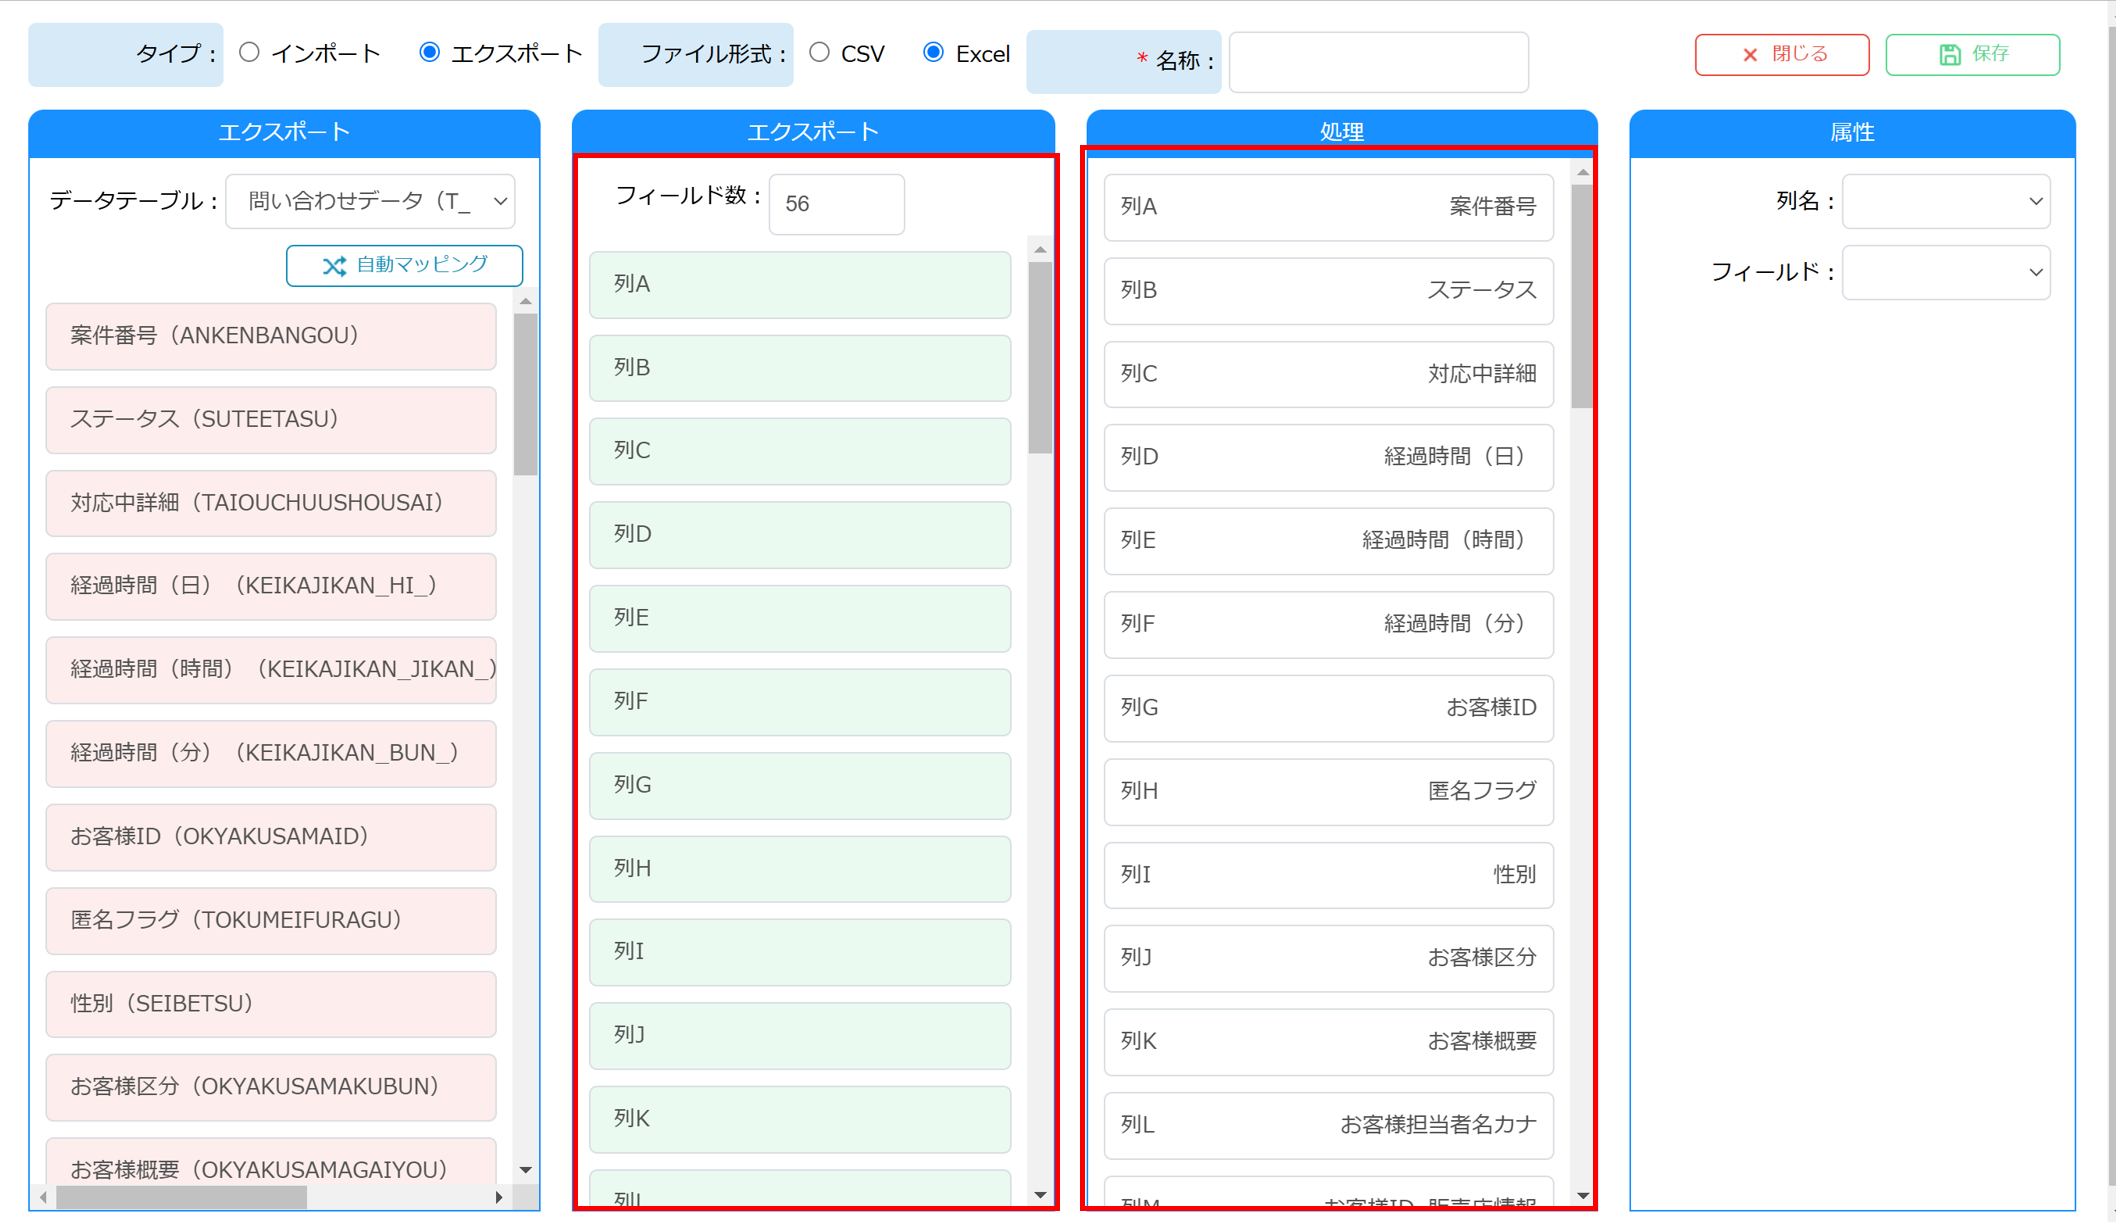Select the 列A 案件番号 mapping row
The width and height of the screenshot is (2116, 1222).
tap(1328, 207)
